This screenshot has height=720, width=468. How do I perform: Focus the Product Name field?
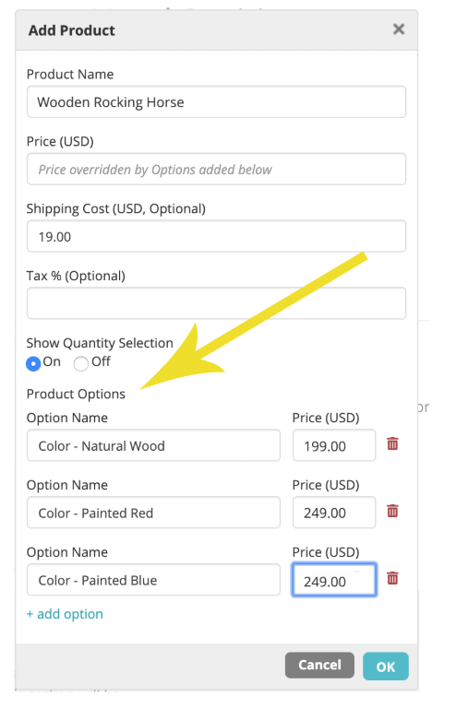(216, 102)
